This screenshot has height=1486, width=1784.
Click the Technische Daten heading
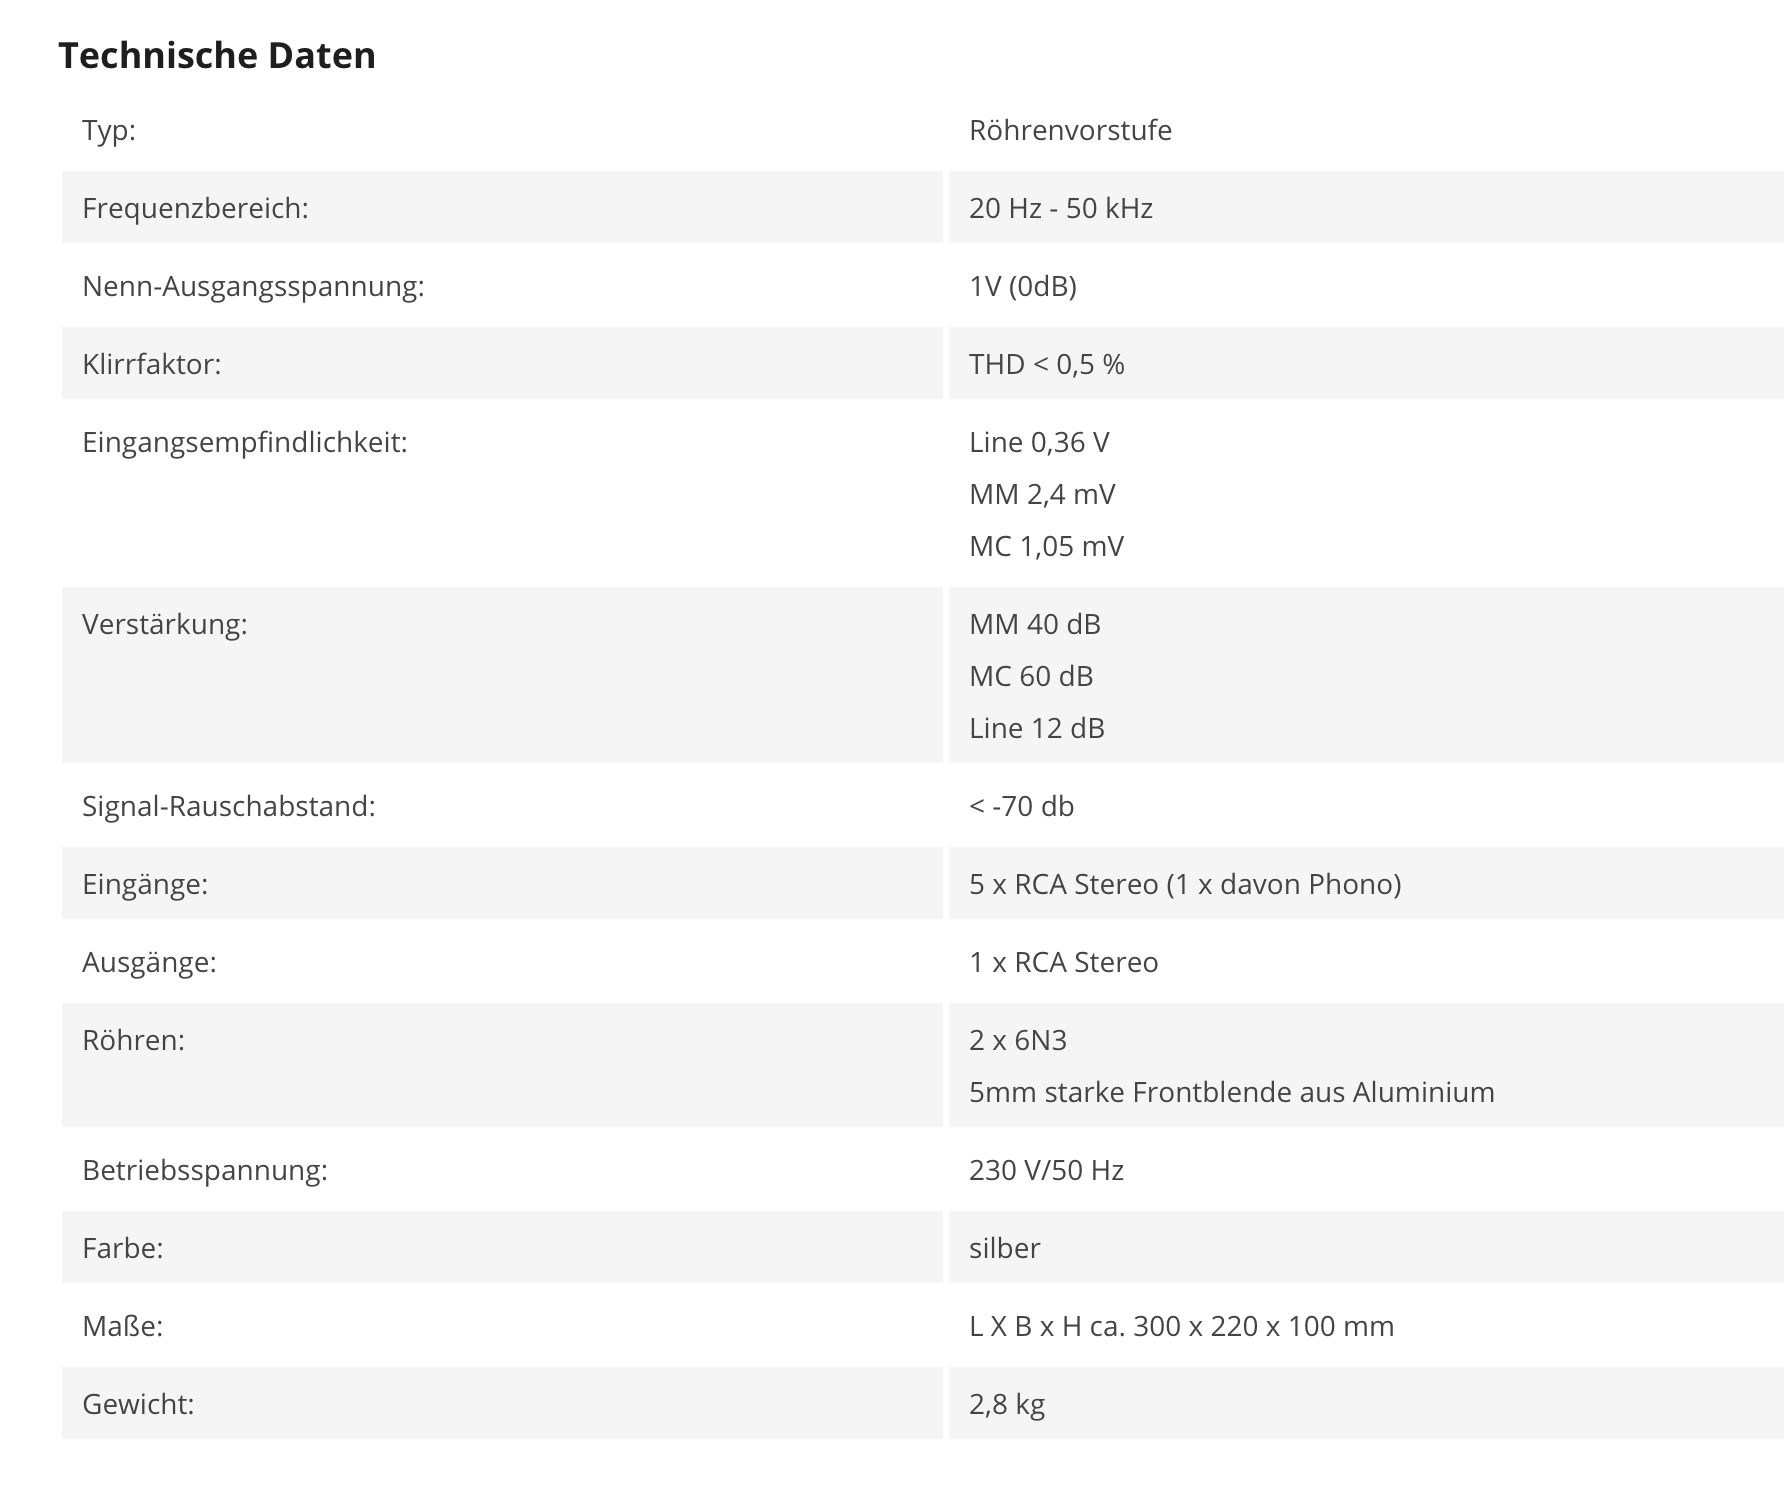(x=217, y=55)
